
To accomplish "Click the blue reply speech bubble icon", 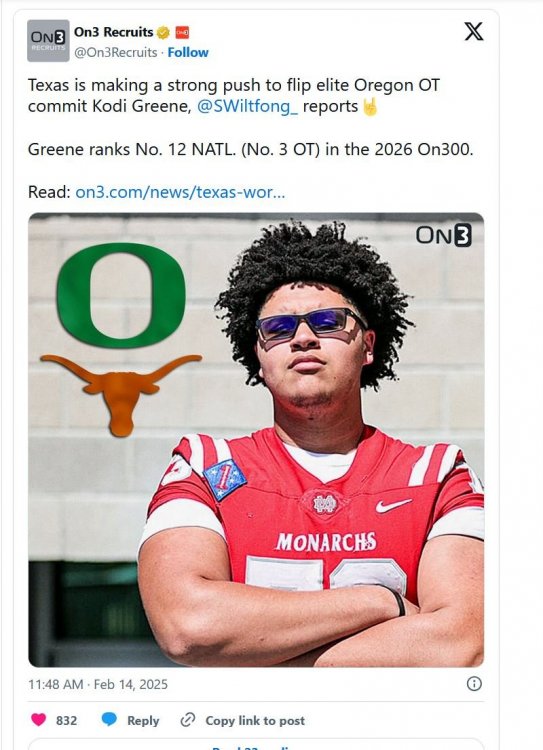I will 110,719.
